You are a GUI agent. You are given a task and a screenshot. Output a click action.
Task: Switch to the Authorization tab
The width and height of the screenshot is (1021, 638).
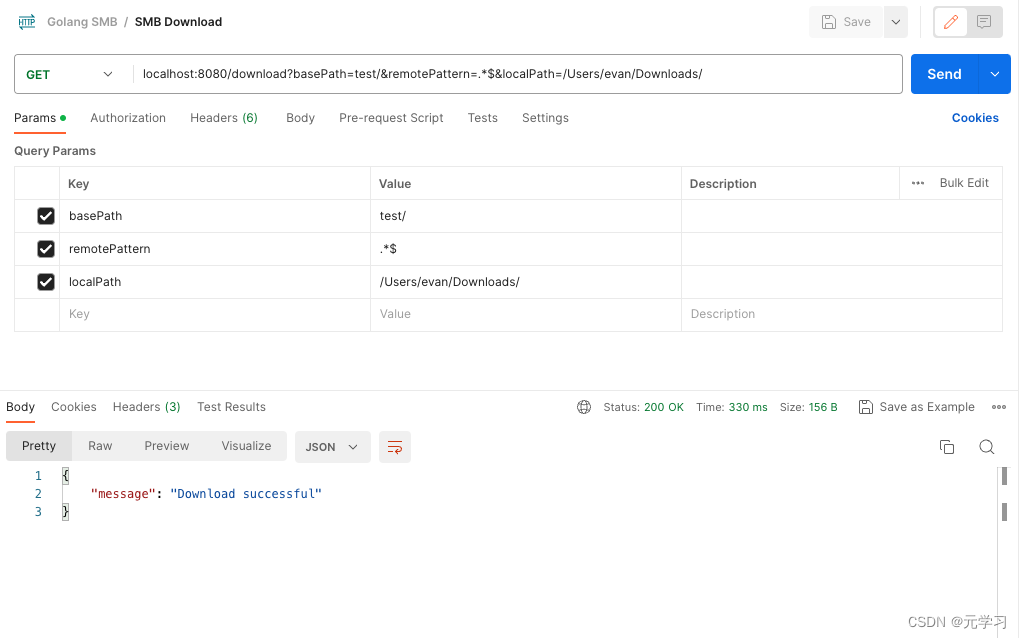(128, 118)
